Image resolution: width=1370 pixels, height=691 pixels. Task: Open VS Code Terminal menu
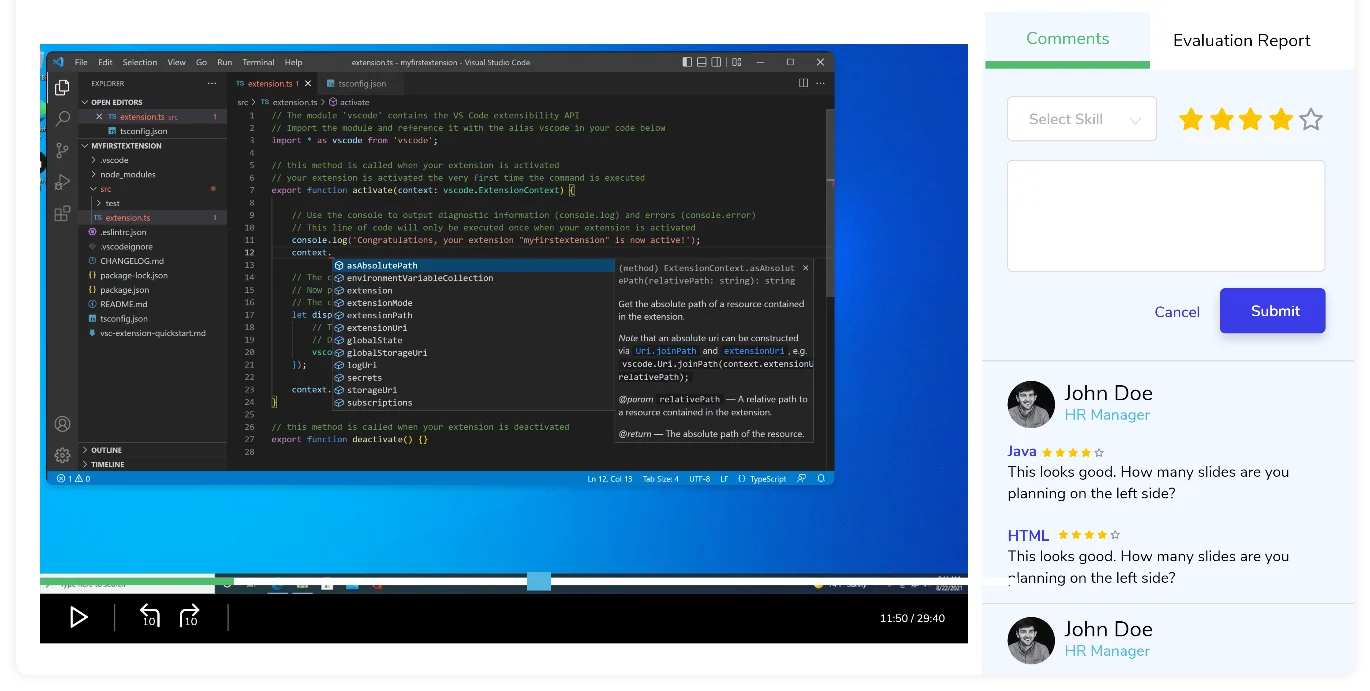[x=258, y=62]
